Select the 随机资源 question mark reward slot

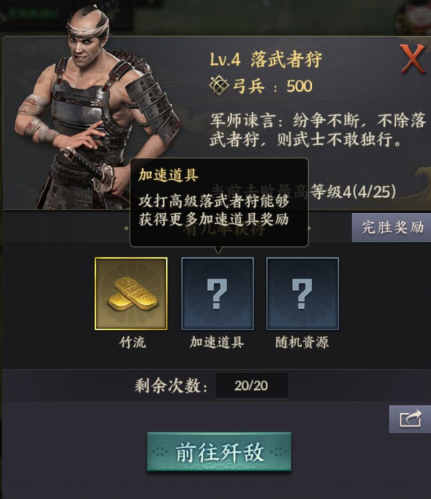[x=302, y=294]
